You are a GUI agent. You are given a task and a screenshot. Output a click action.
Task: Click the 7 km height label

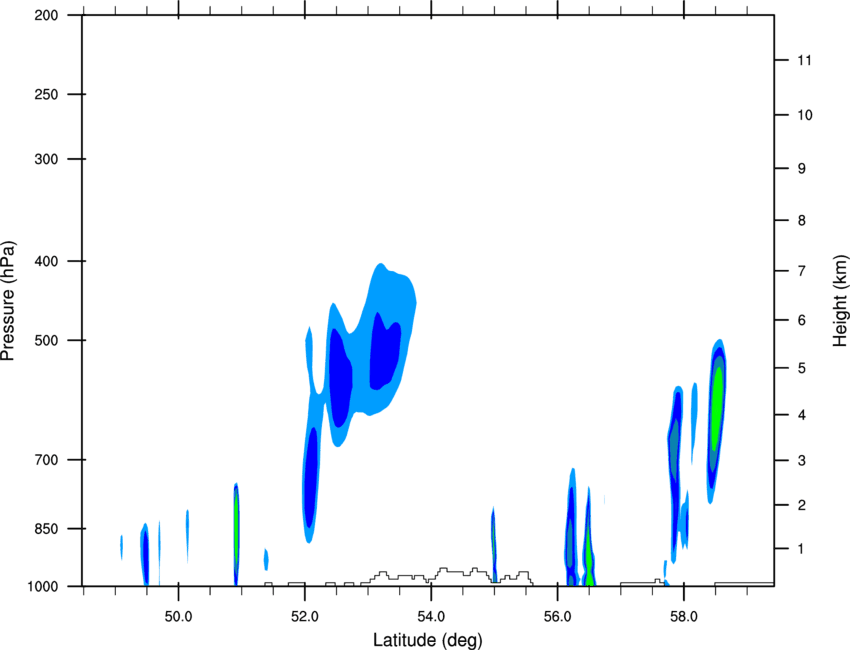(802, 271)
